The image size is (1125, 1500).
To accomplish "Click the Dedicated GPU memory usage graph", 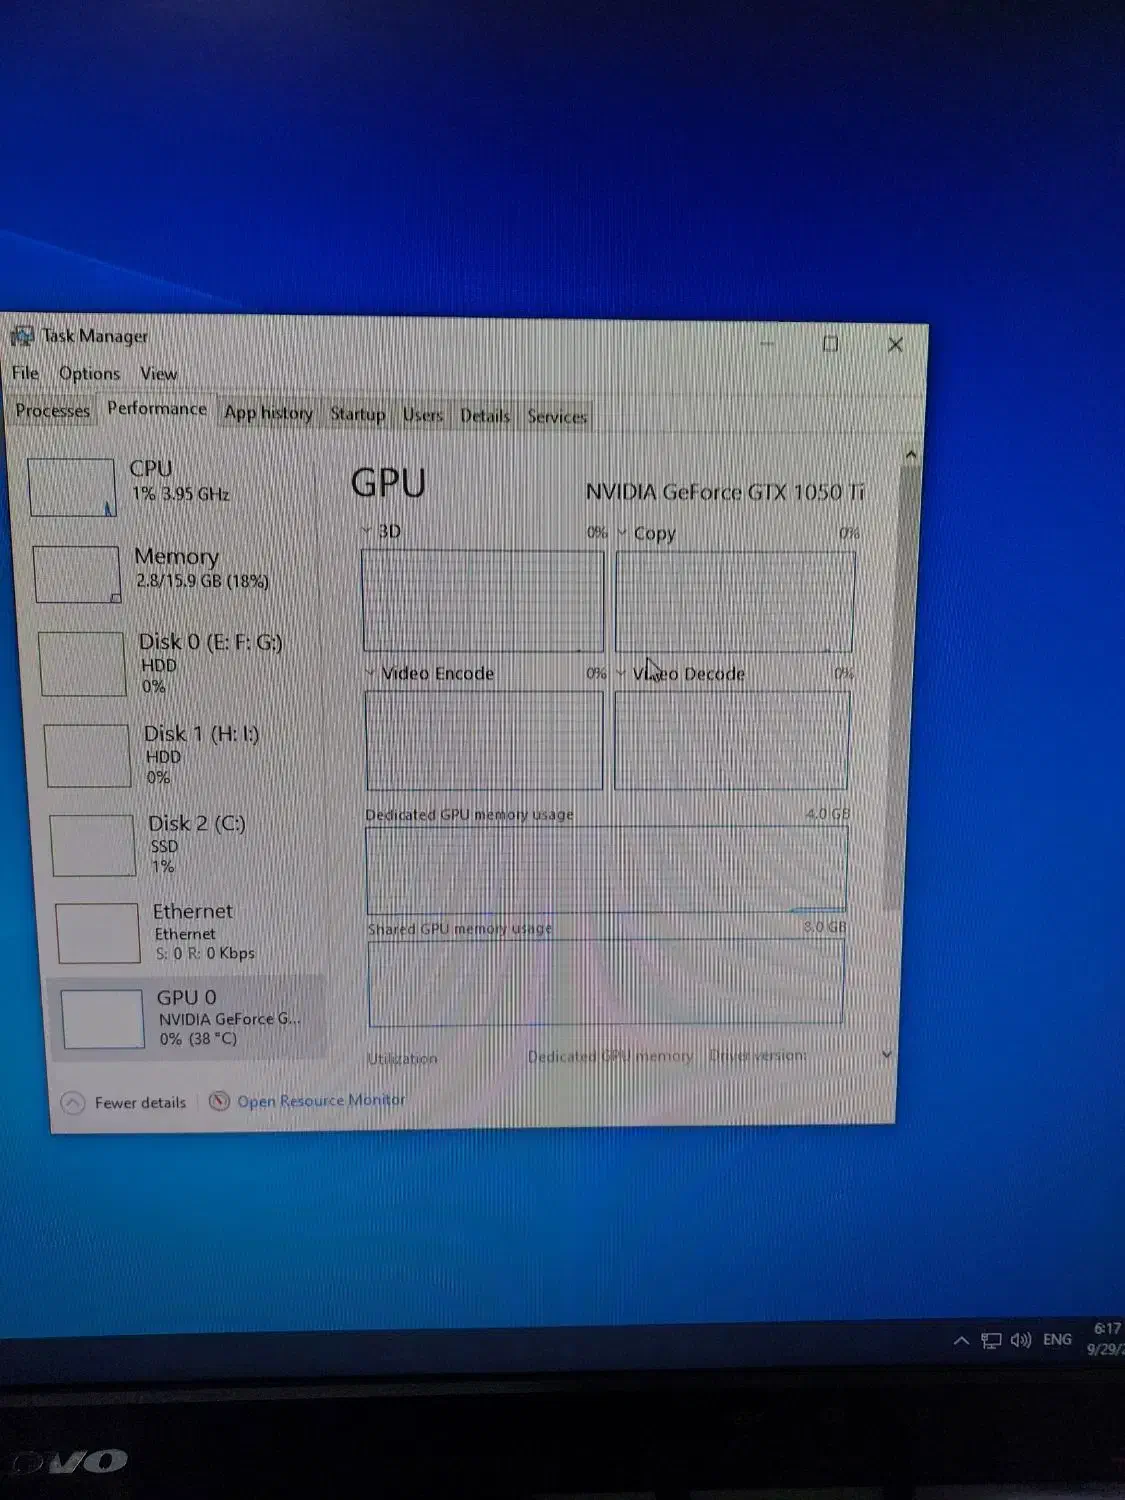I will (x=607, y=869).
